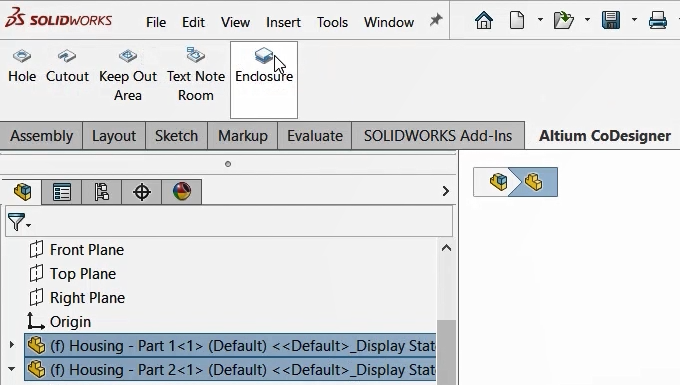Expand the manager tabs right chevron
This screenshot has width=680, height=385.
click(x=445, y=191)
